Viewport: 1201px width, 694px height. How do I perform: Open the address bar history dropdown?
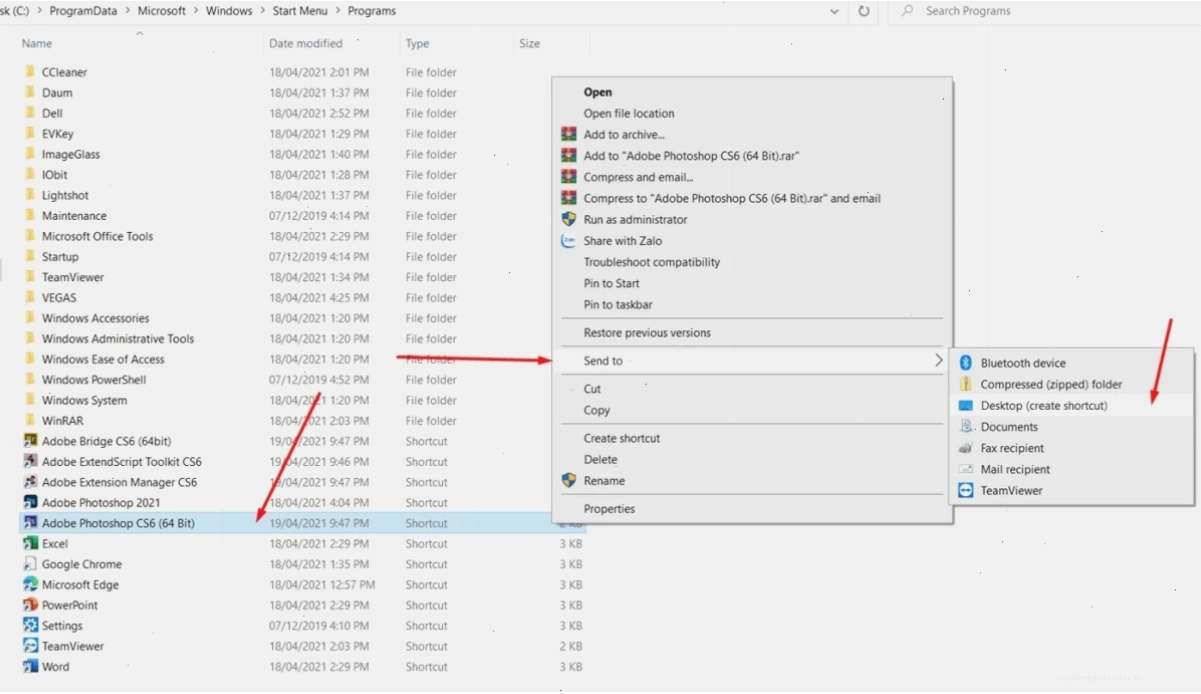click(x=835, y=11)
